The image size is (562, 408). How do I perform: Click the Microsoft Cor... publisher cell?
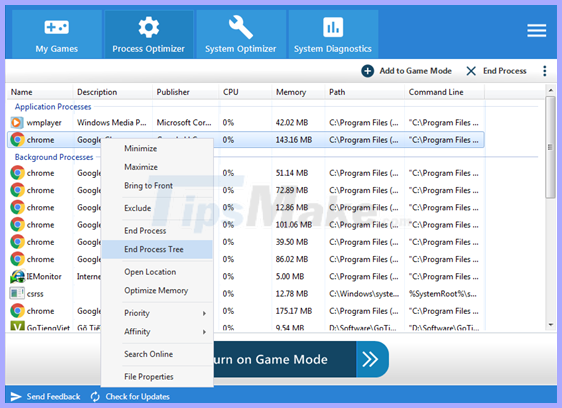[x=184, y=123]
